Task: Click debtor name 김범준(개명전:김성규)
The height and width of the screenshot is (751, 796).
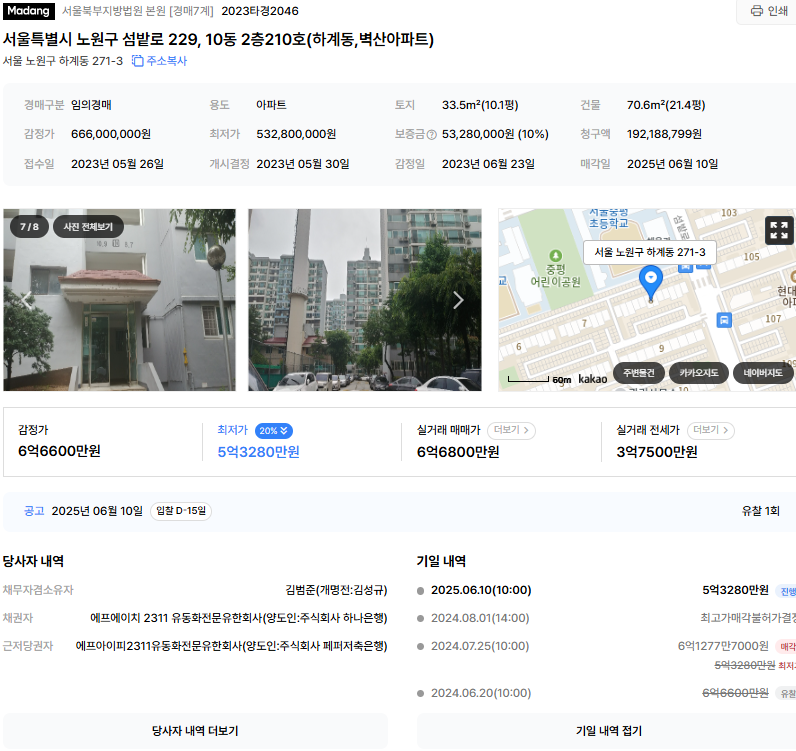Action: (x=336, y=590)
